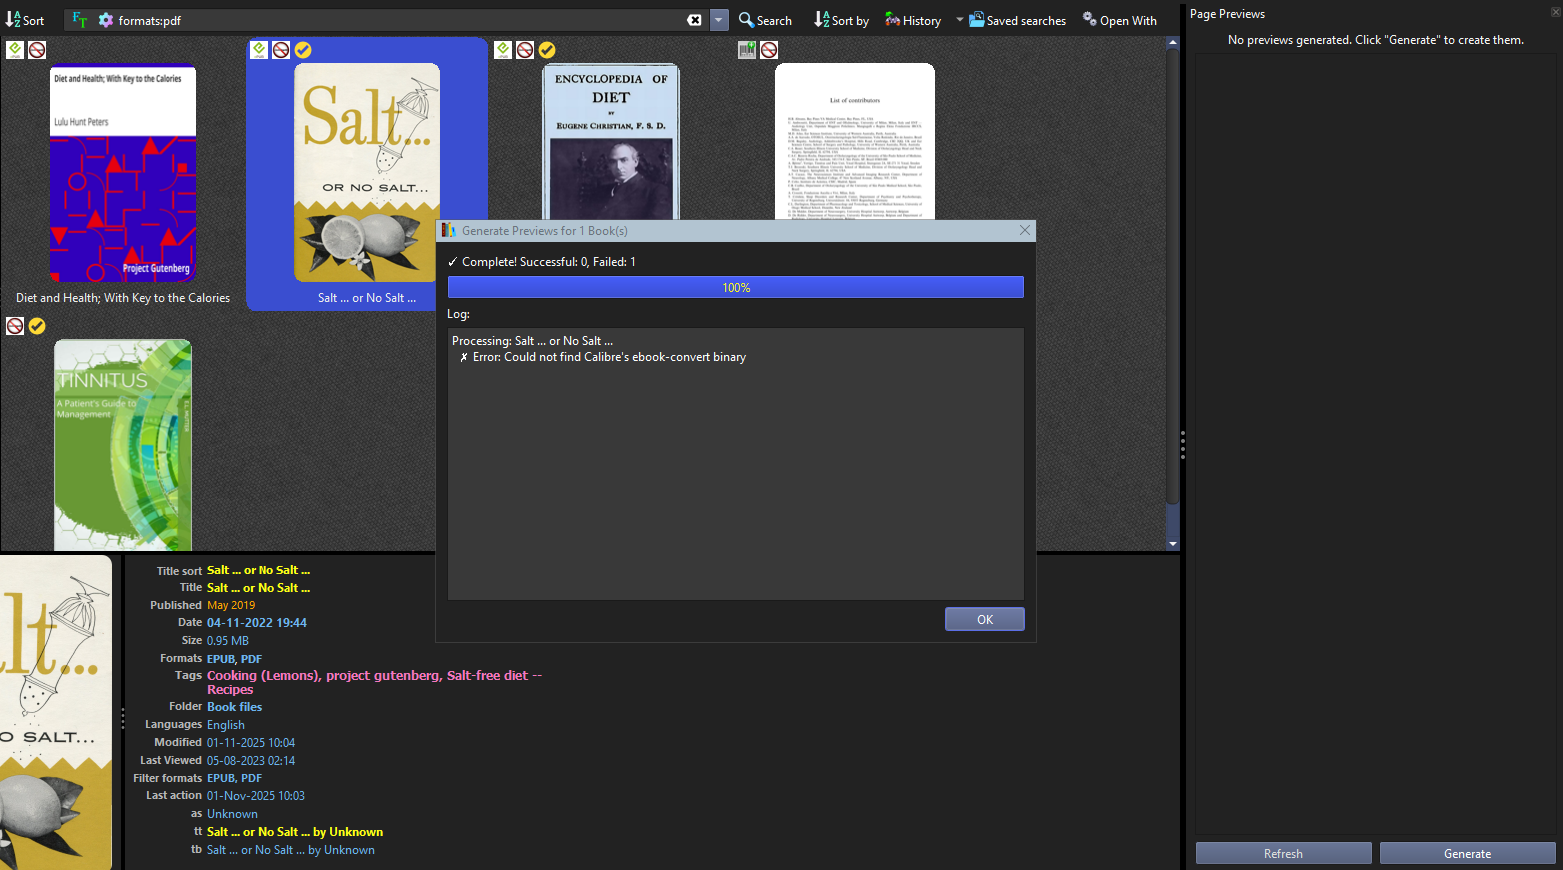
Task: Select the Tinnitus book cover
Action: coord(123,445)
